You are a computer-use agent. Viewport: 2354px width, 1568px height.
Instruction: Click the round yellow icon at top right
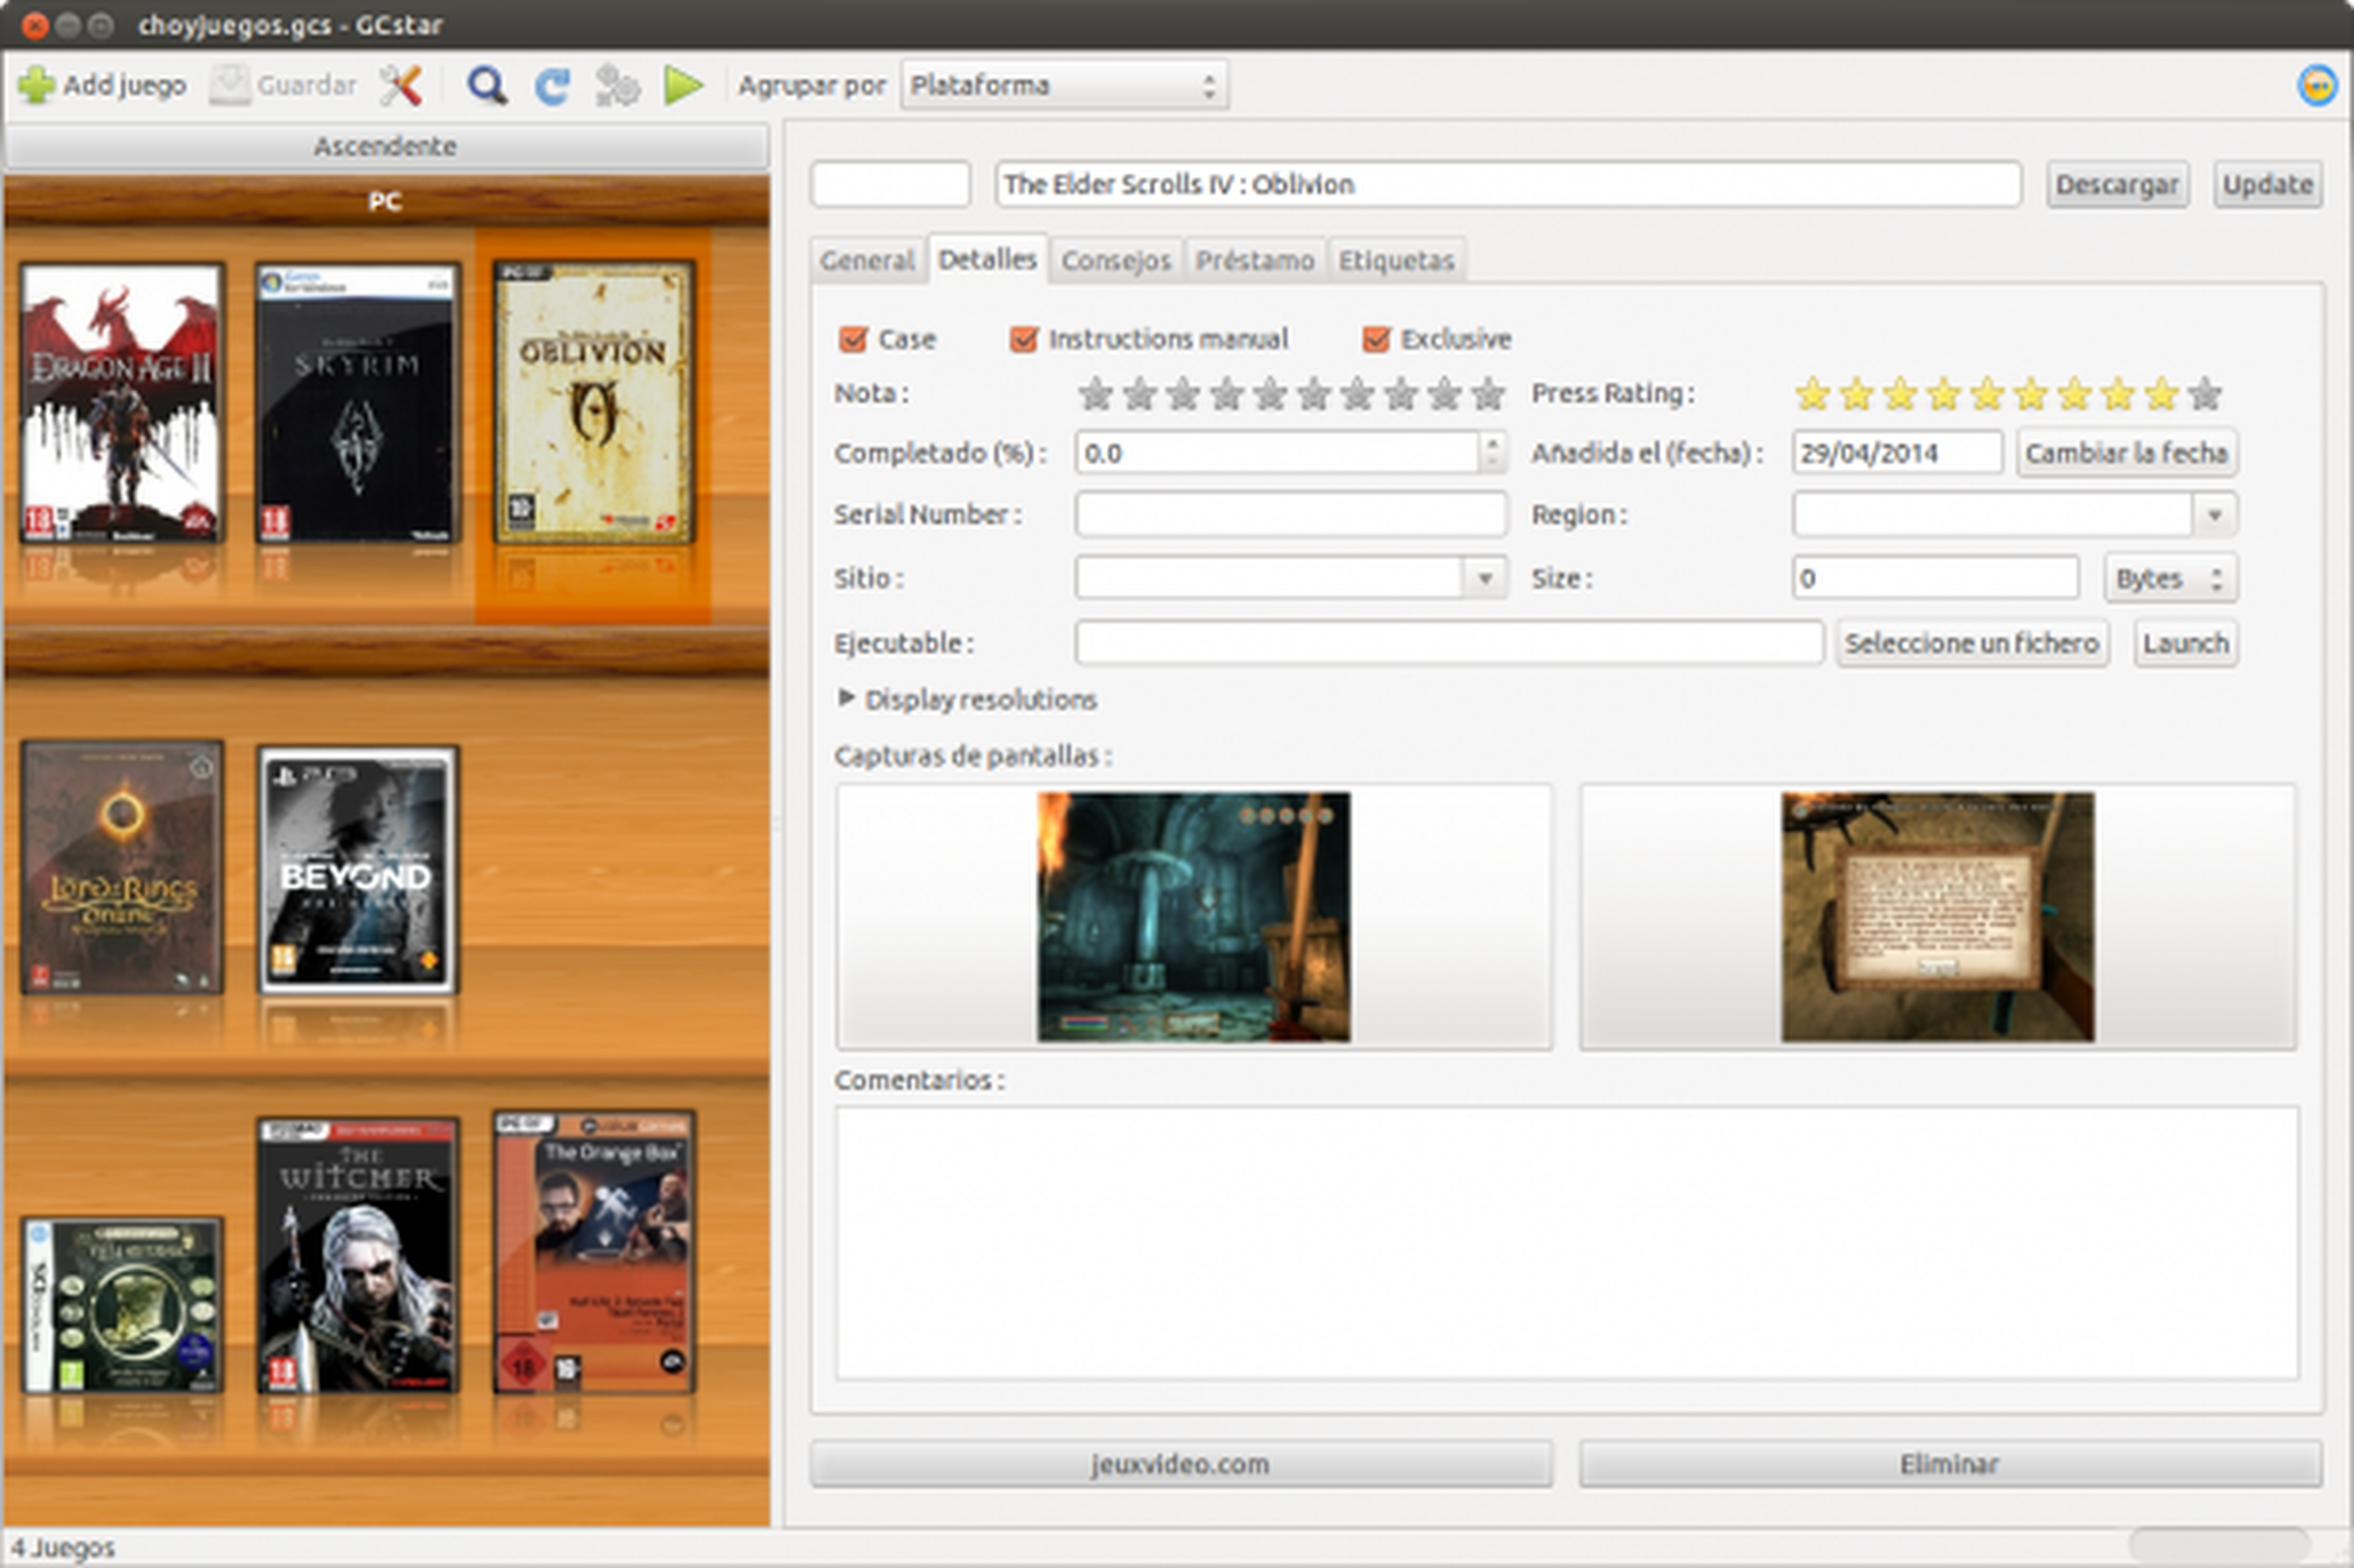(x=2317, y=85)
